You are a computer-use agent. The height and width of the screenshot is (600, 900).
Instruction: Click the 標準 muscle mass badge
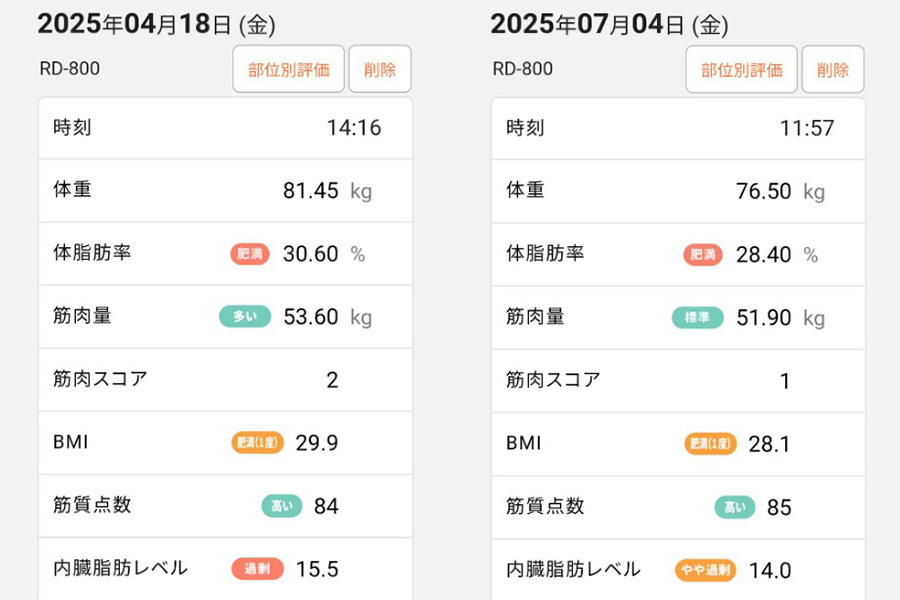pos(697,318)
